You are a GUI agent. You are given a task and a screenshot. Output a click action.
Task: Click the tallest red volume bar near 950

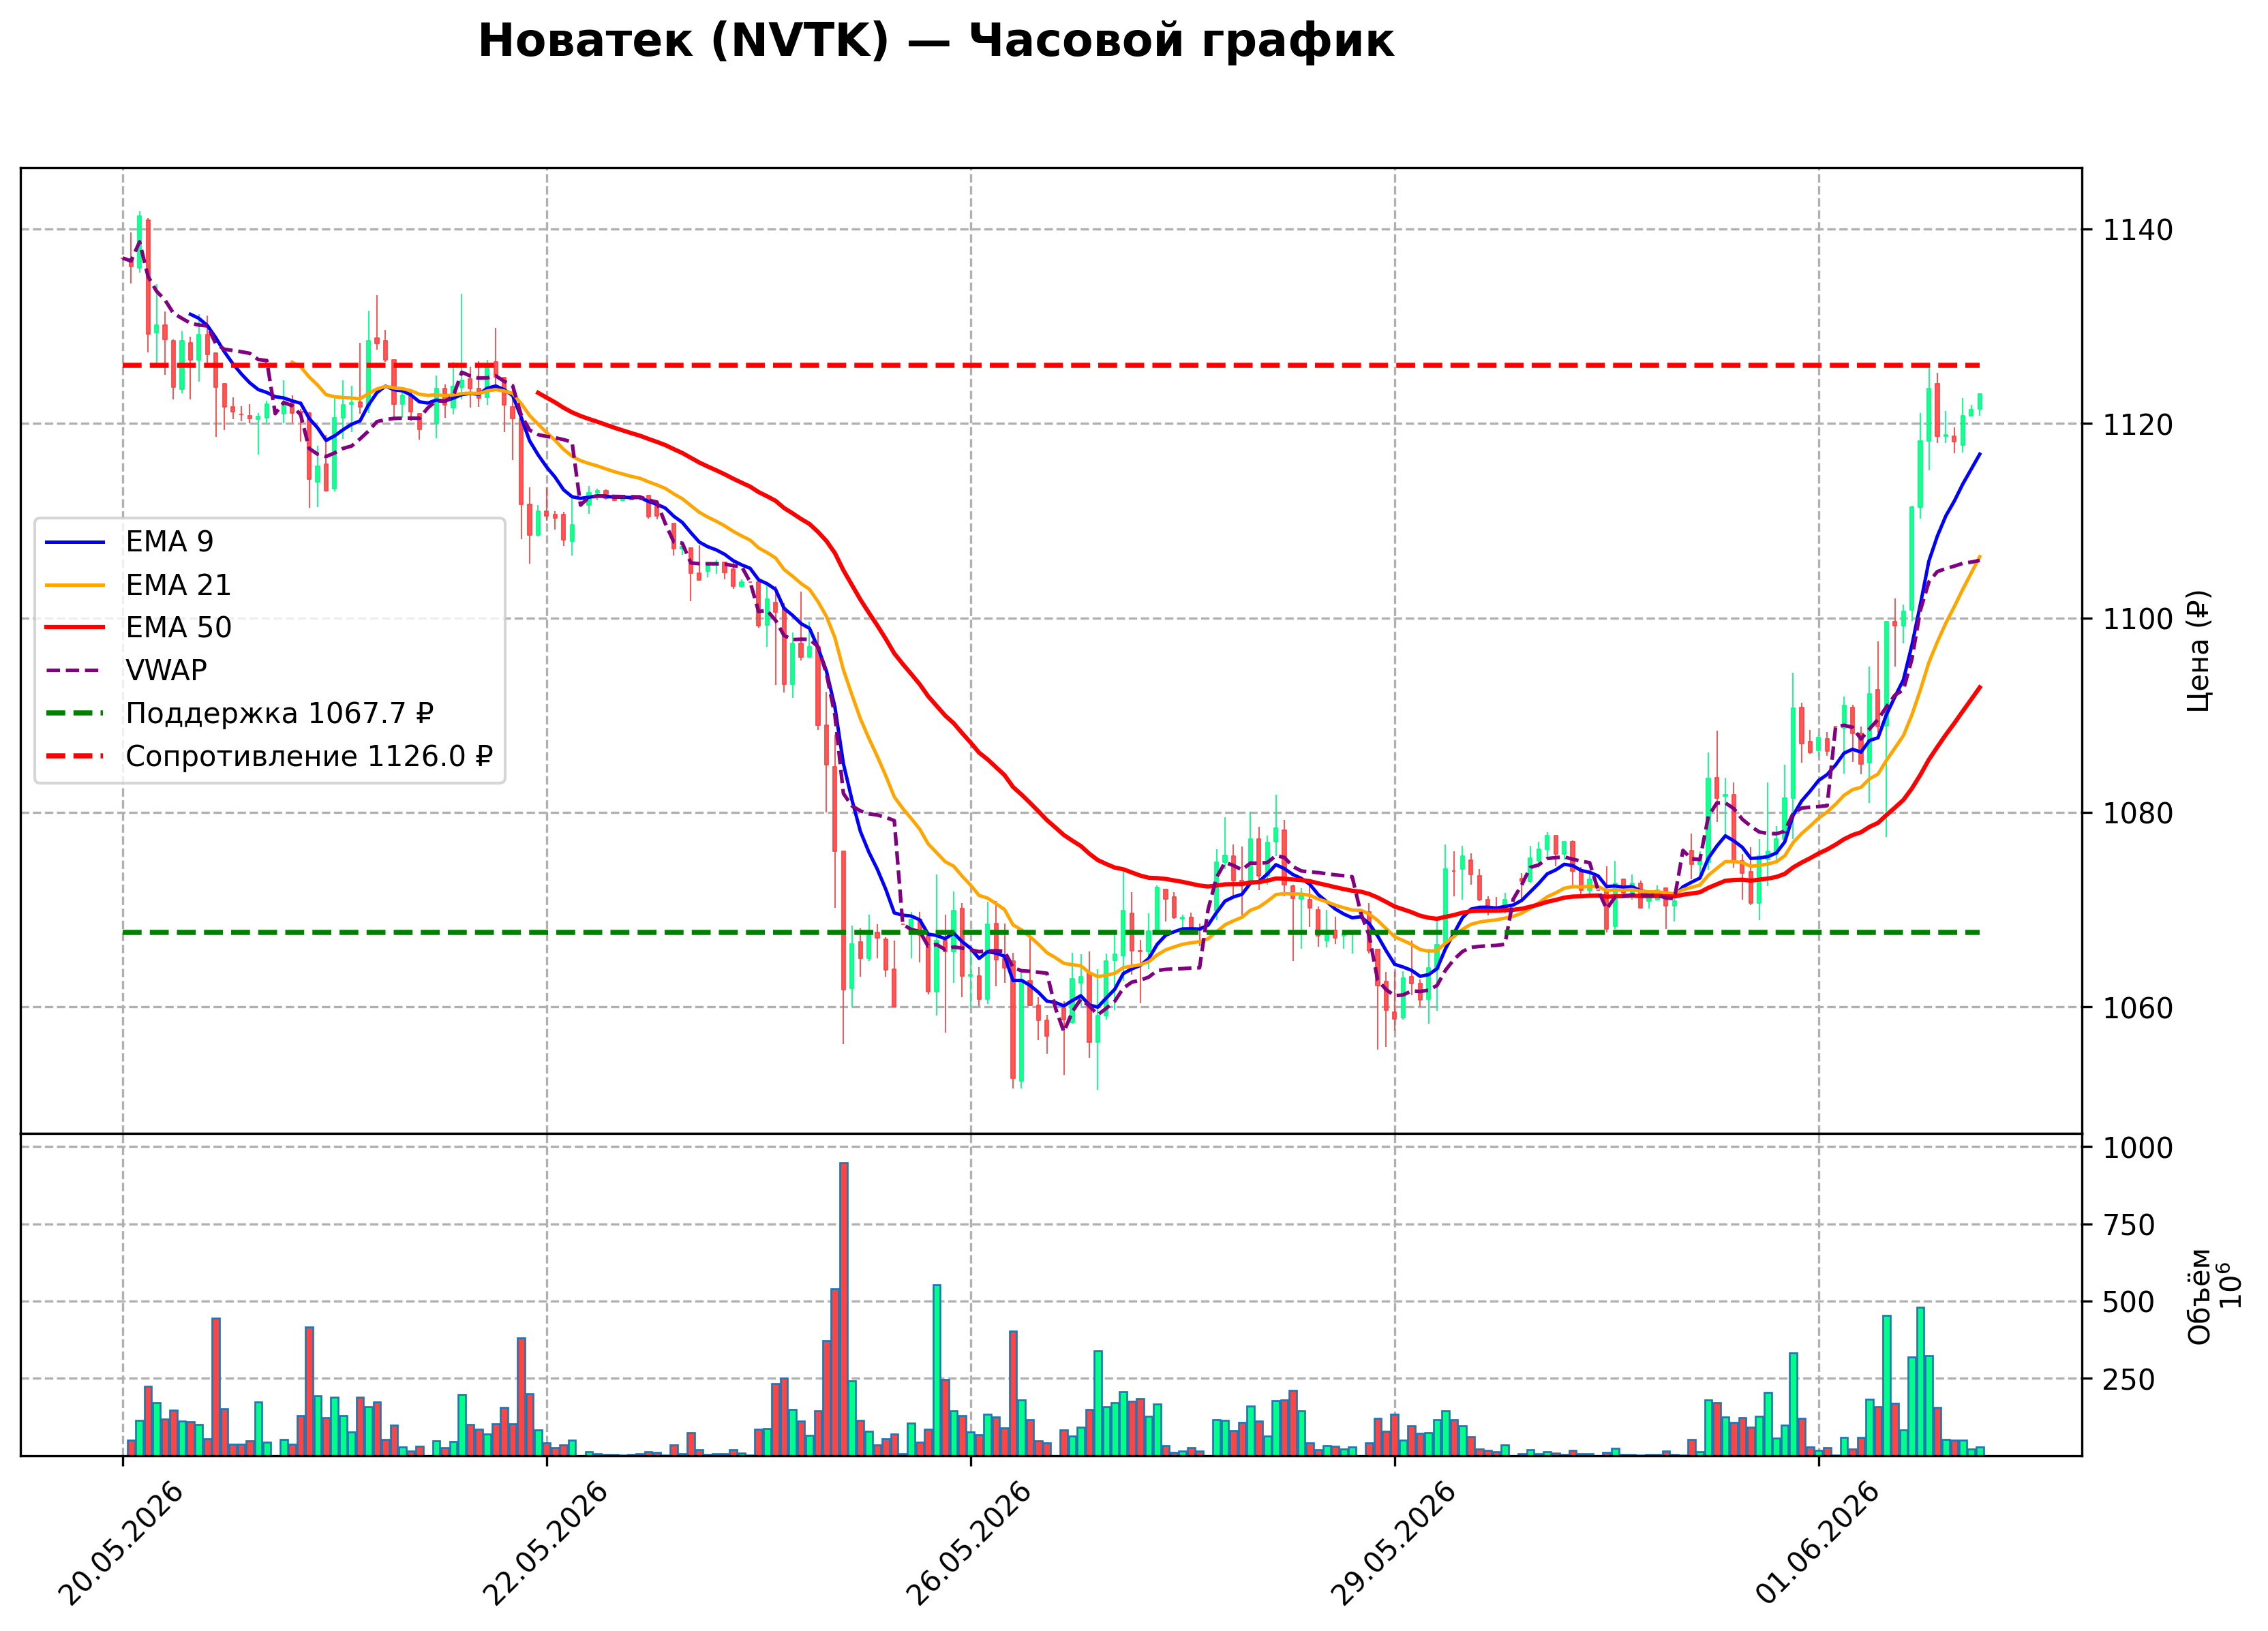pyautogui.click(x=844, y=1309)
